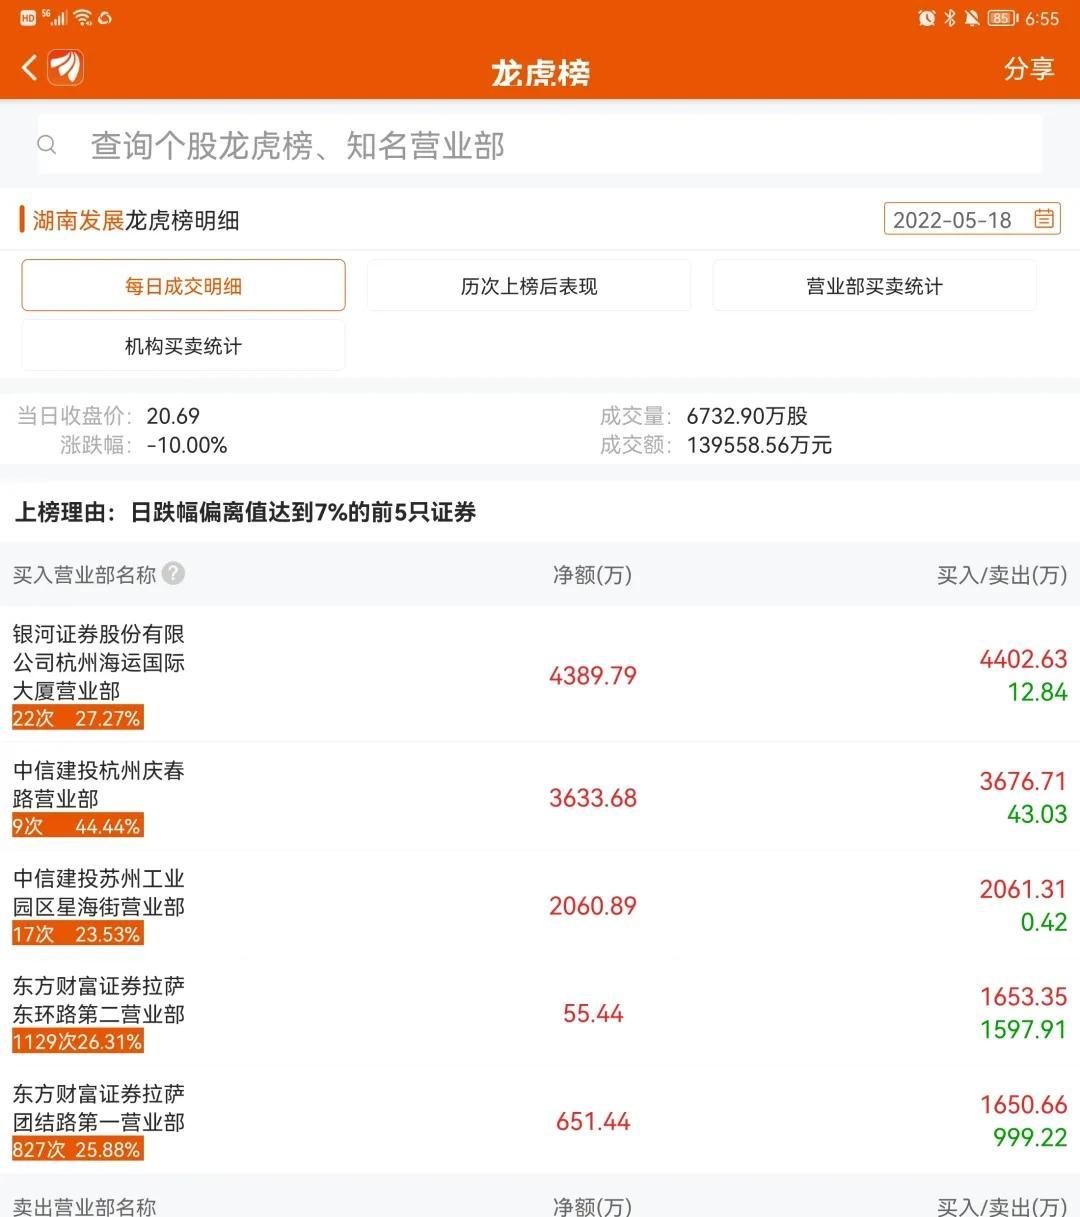Image resolution: width=1080 pixels, height=1217 pixels.
Task: Tap the 9次 44.44% badge
Action: tap(77, 826)
